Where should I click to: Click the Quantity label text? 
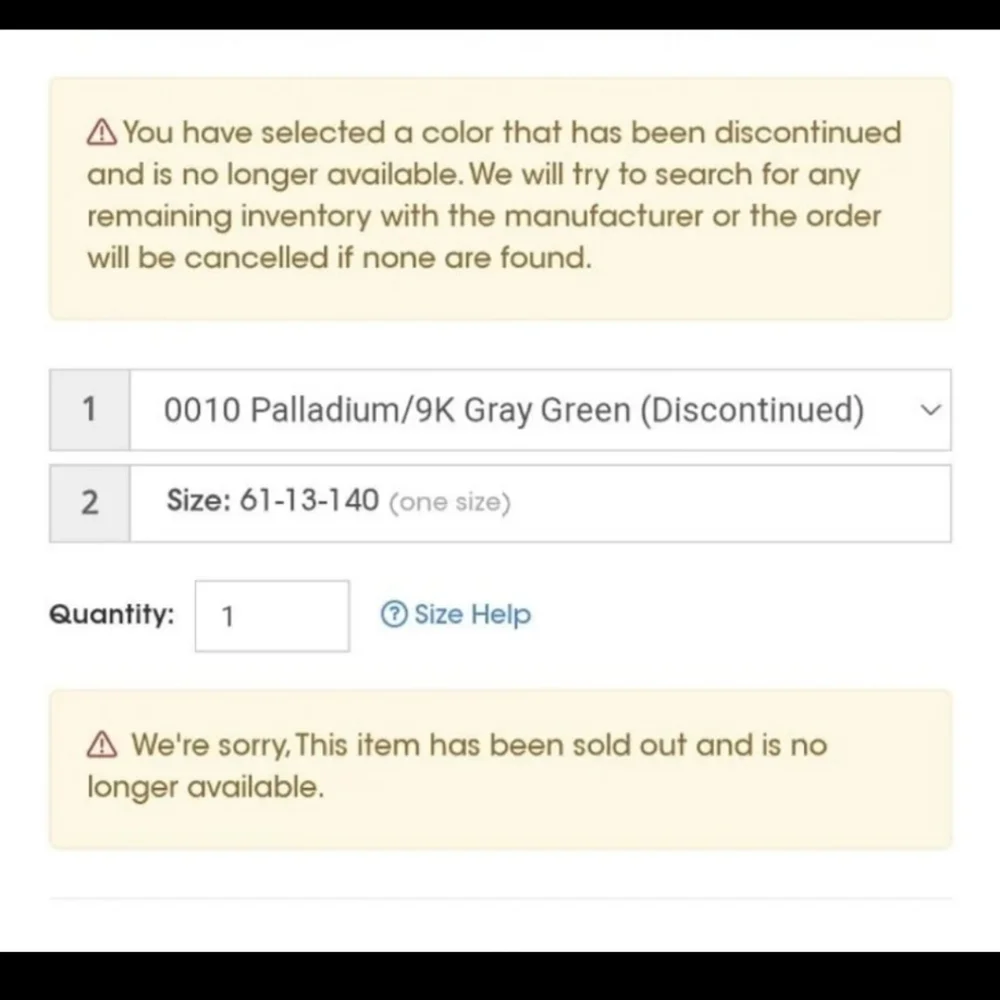tap(112, 614)
